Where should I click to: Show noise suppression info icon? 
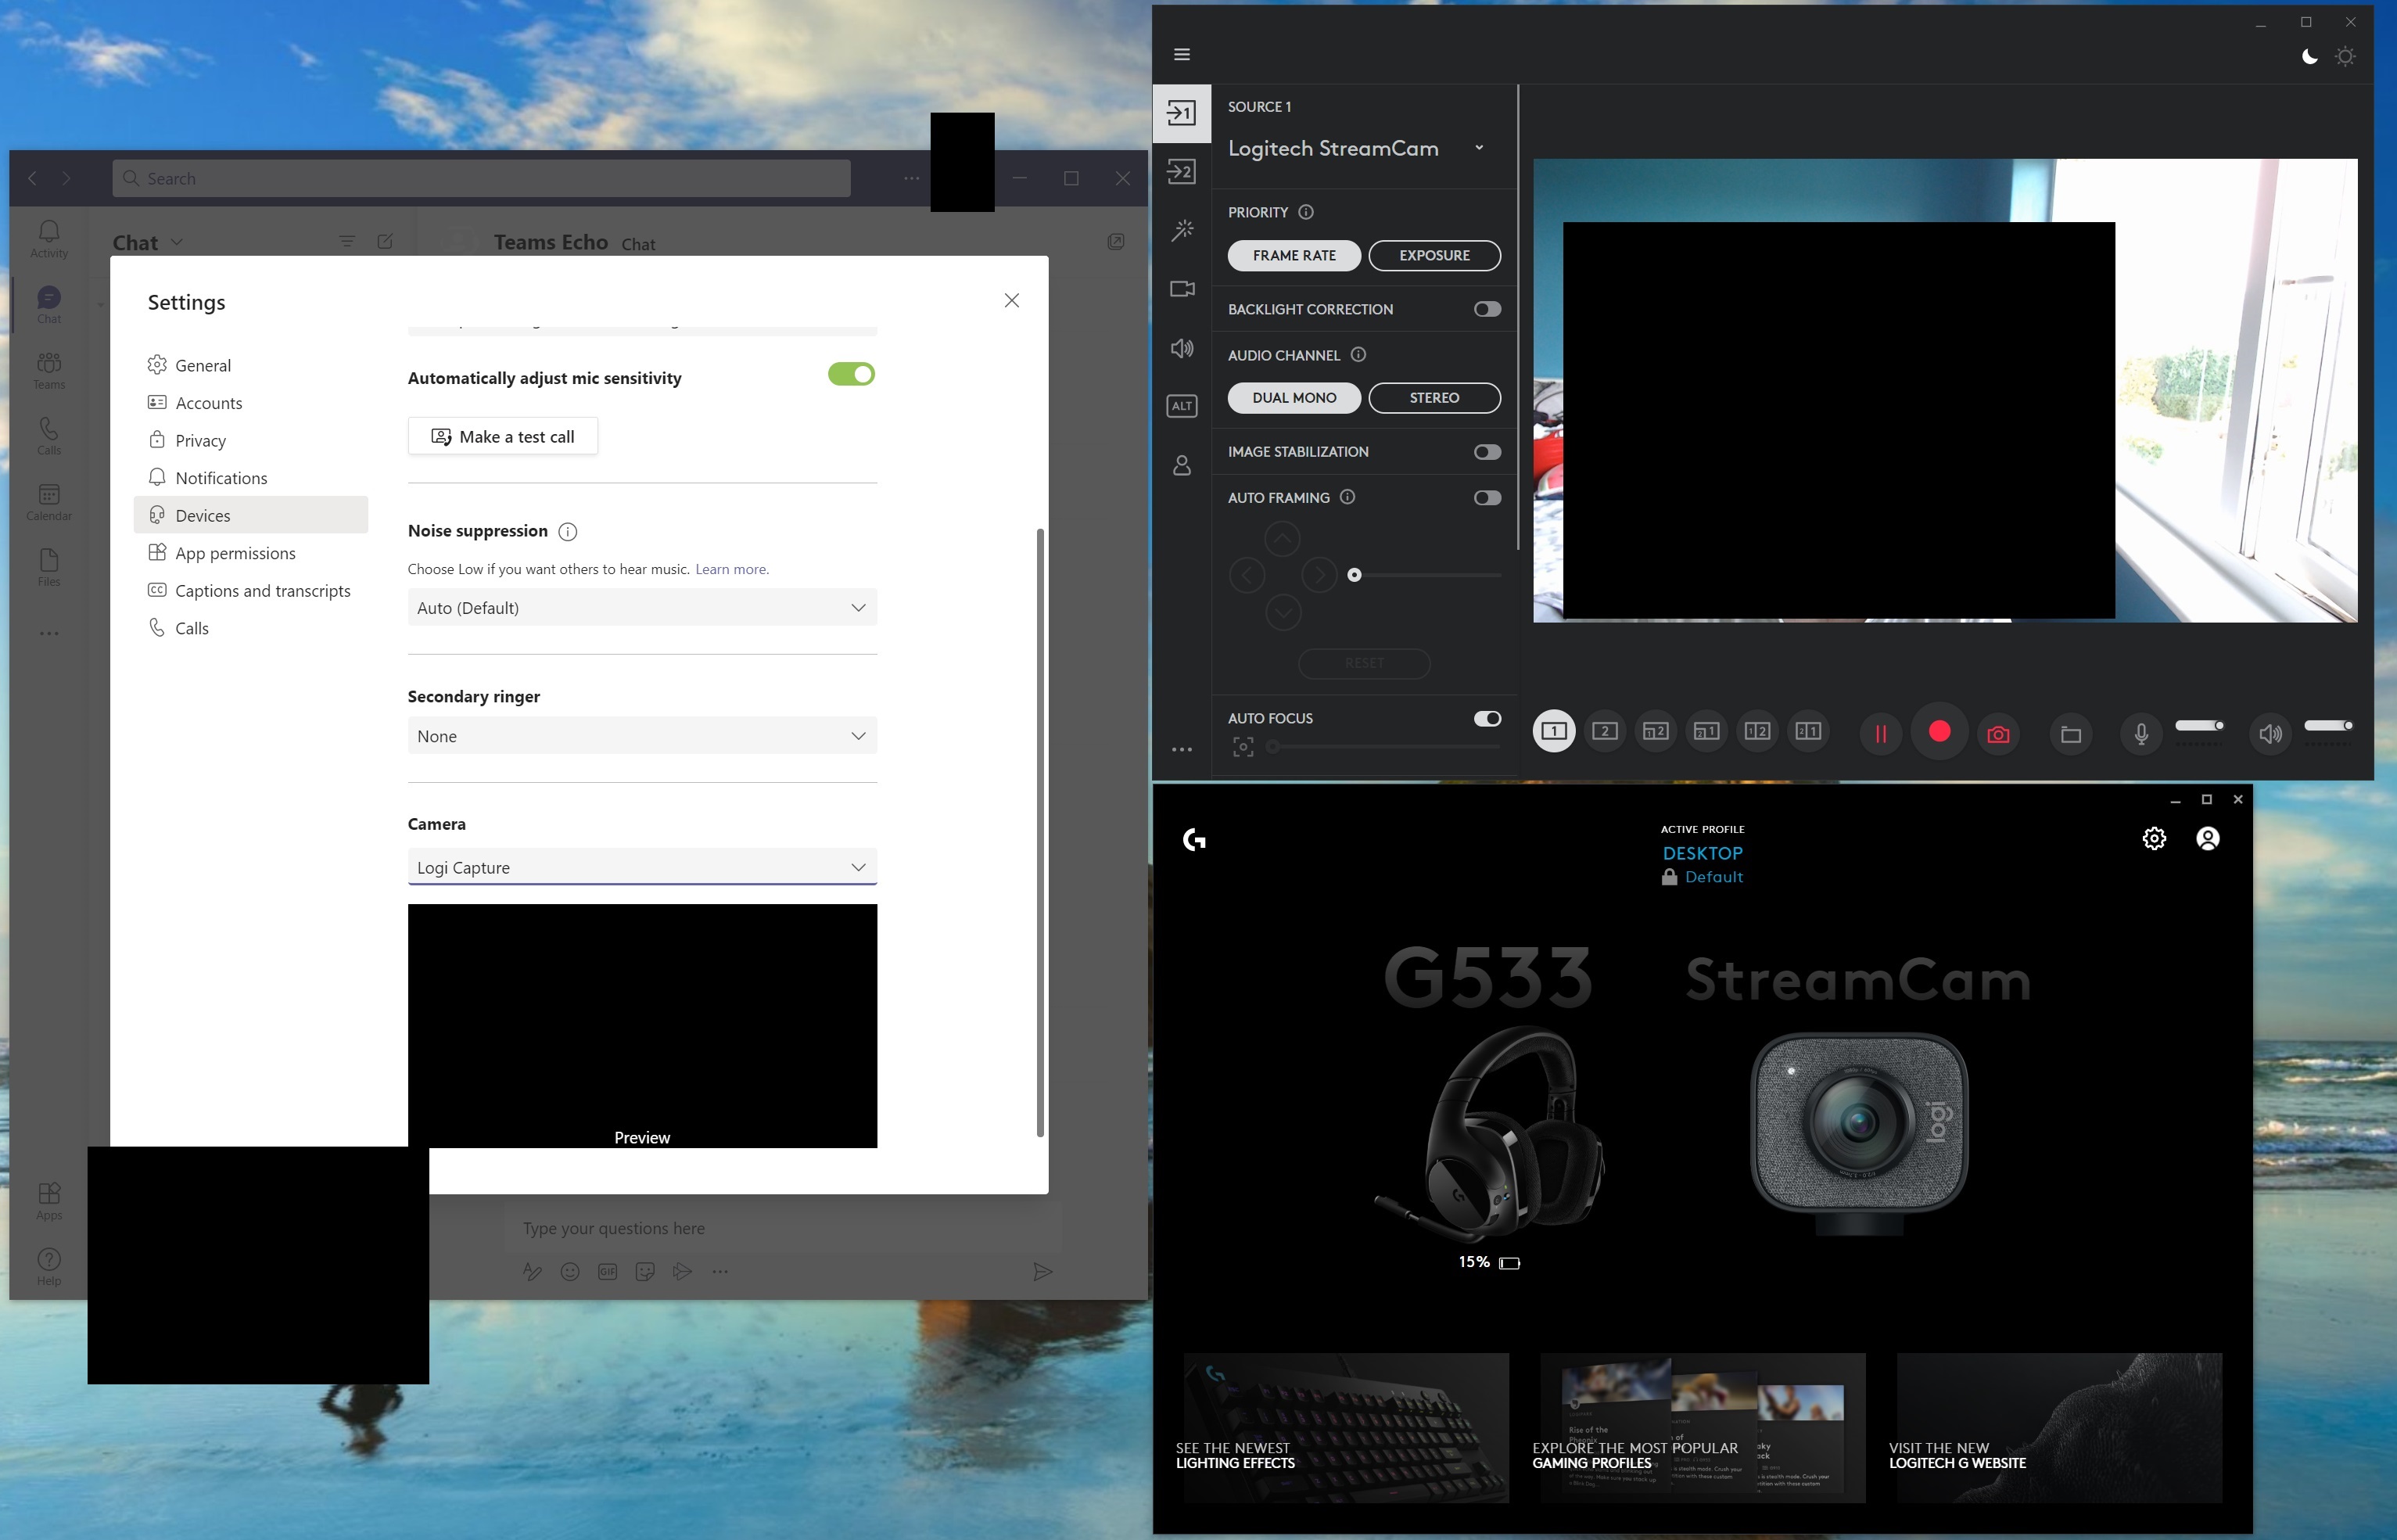pos(567,531)
